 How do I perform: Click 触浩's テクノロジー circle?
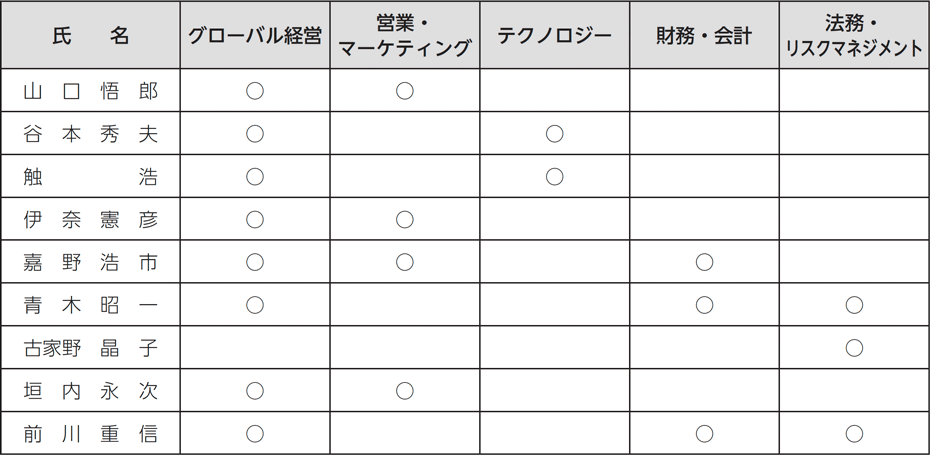tap(555, 177)
